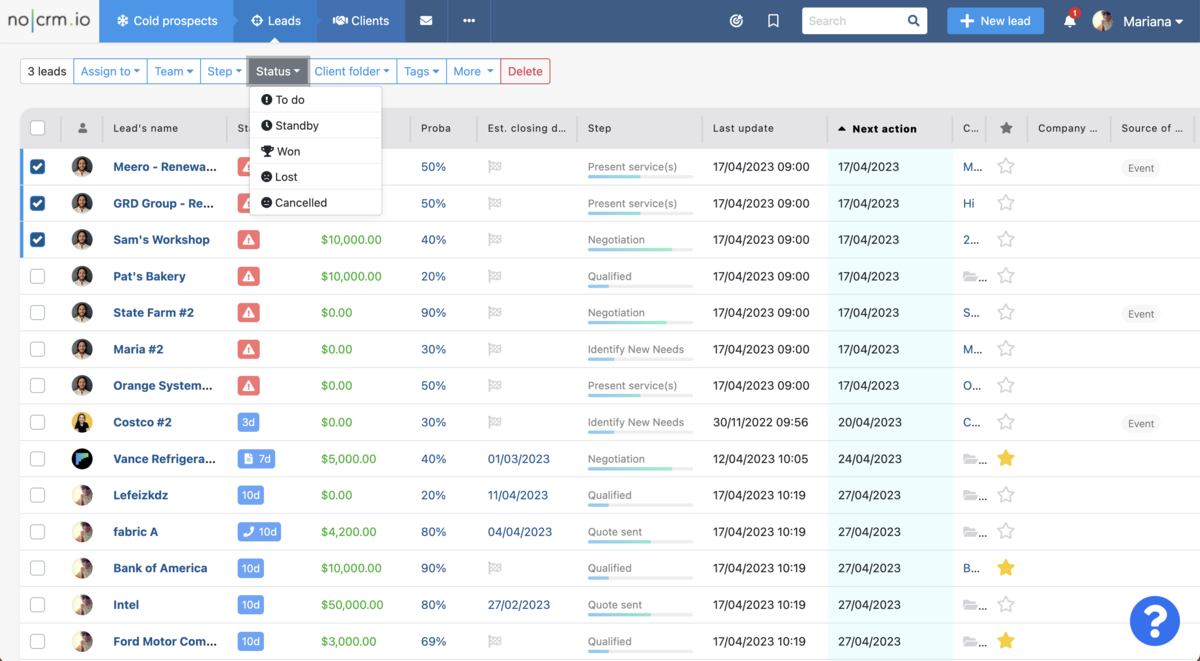Click the user column header icon
Viewport: 1200px width, 661px height.
tap(82, 128)
